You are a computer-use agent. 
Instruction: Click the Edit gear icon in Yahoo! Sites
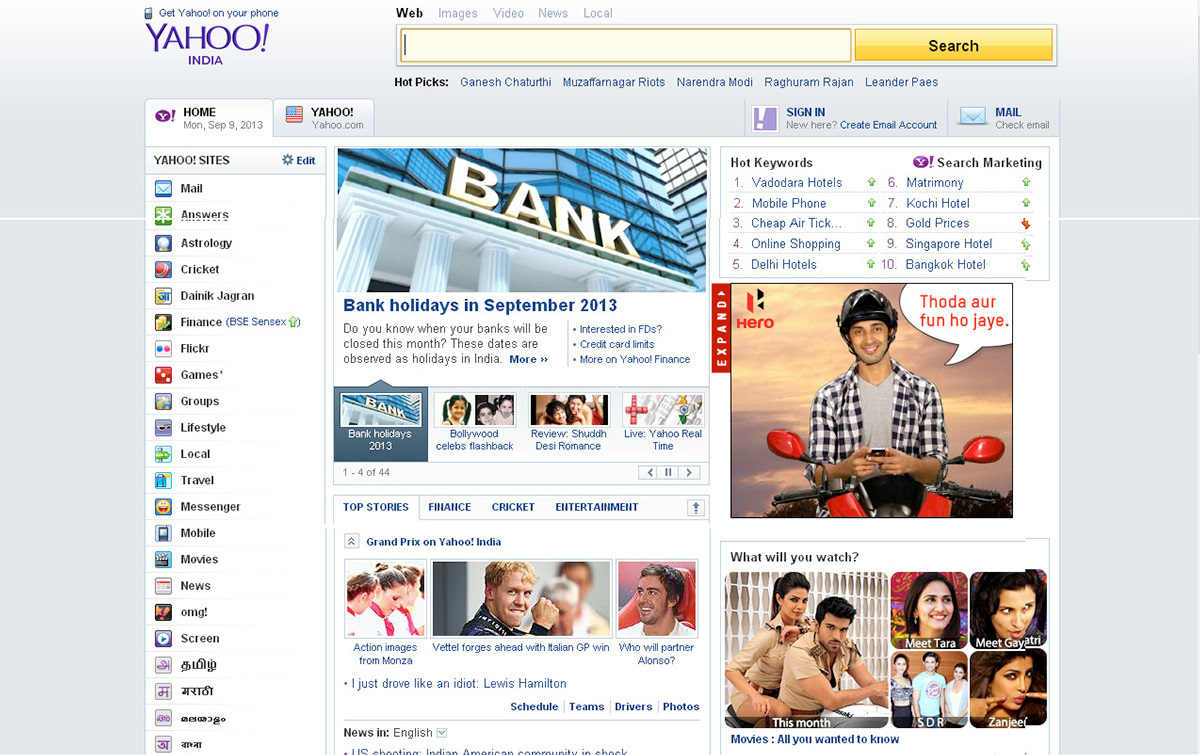[288, 160]
